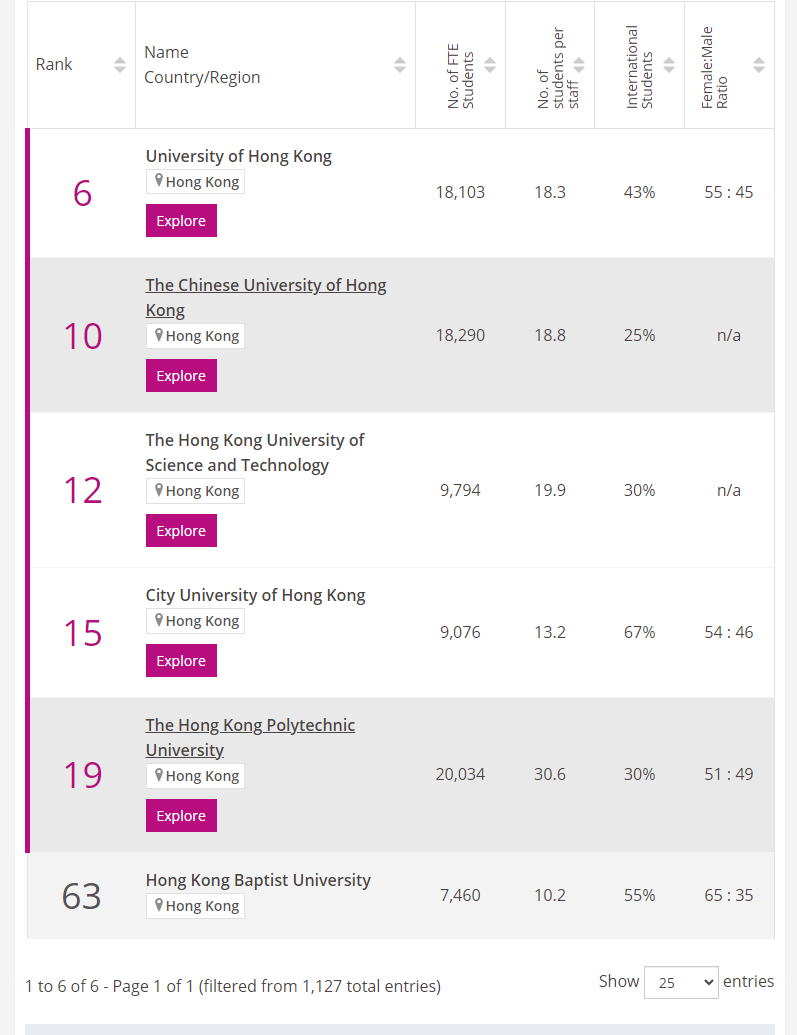This screenshot has width=797, height=1035.
Task: Sort by No. of FTE Students
Action: [x=490, y=65]
